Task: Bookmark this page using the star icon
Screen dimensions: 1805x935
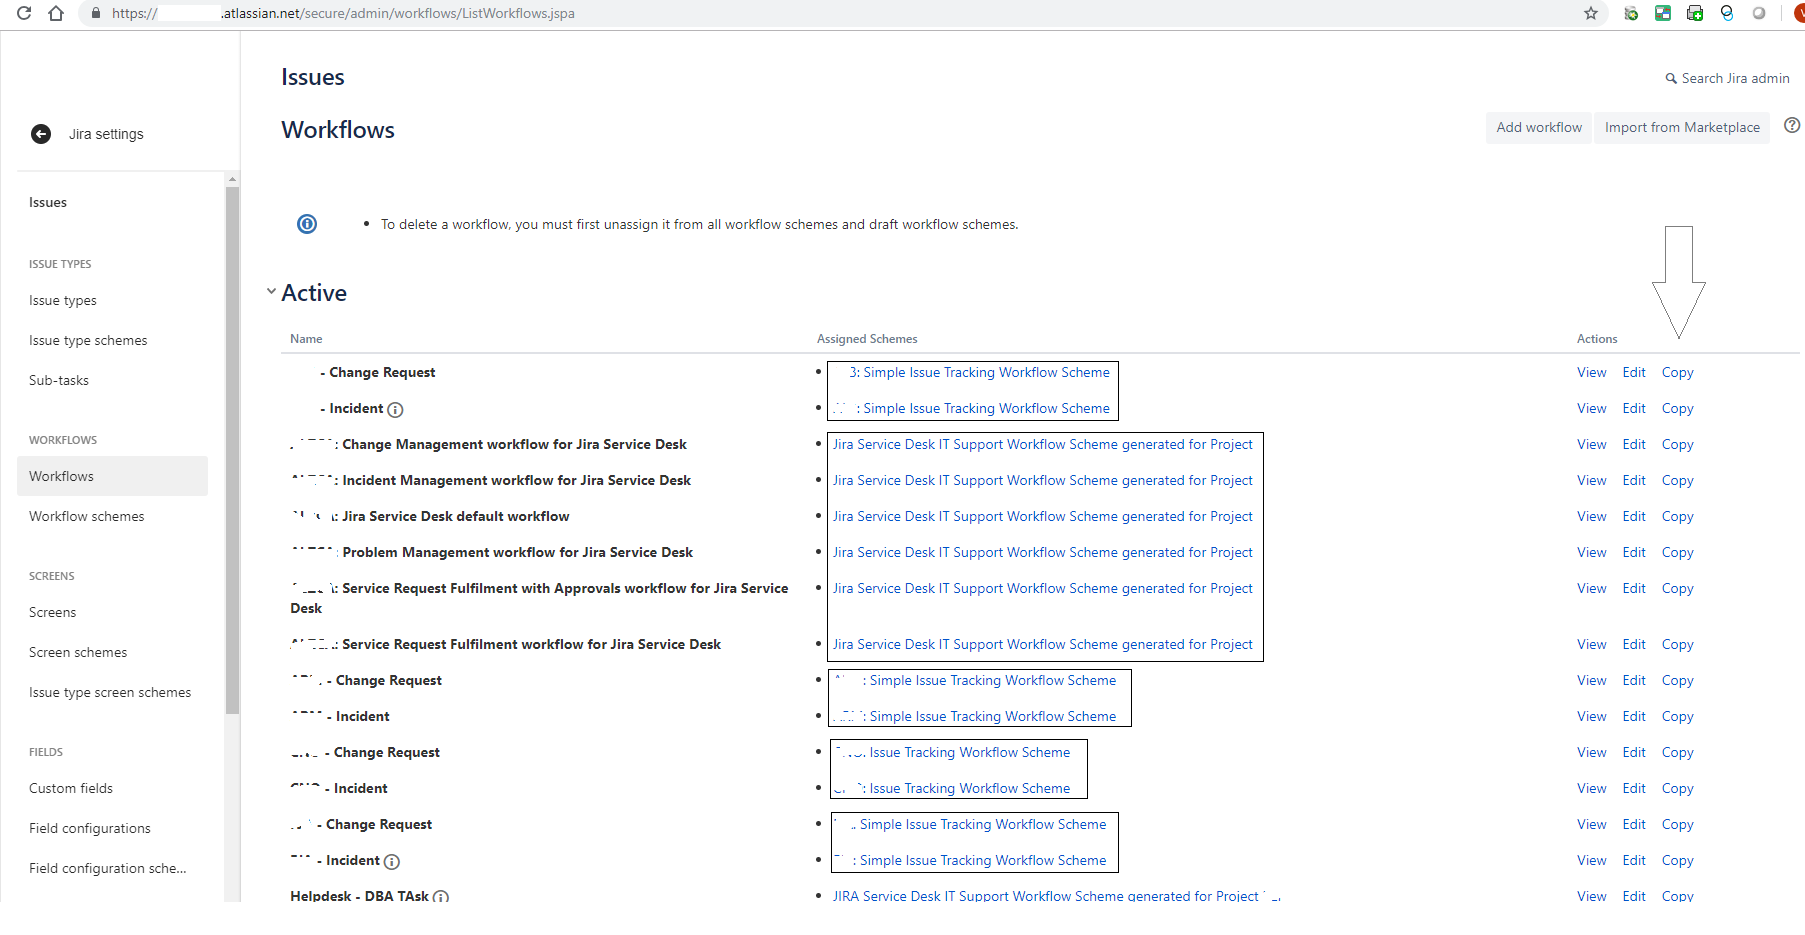Action: [1590, 14]
